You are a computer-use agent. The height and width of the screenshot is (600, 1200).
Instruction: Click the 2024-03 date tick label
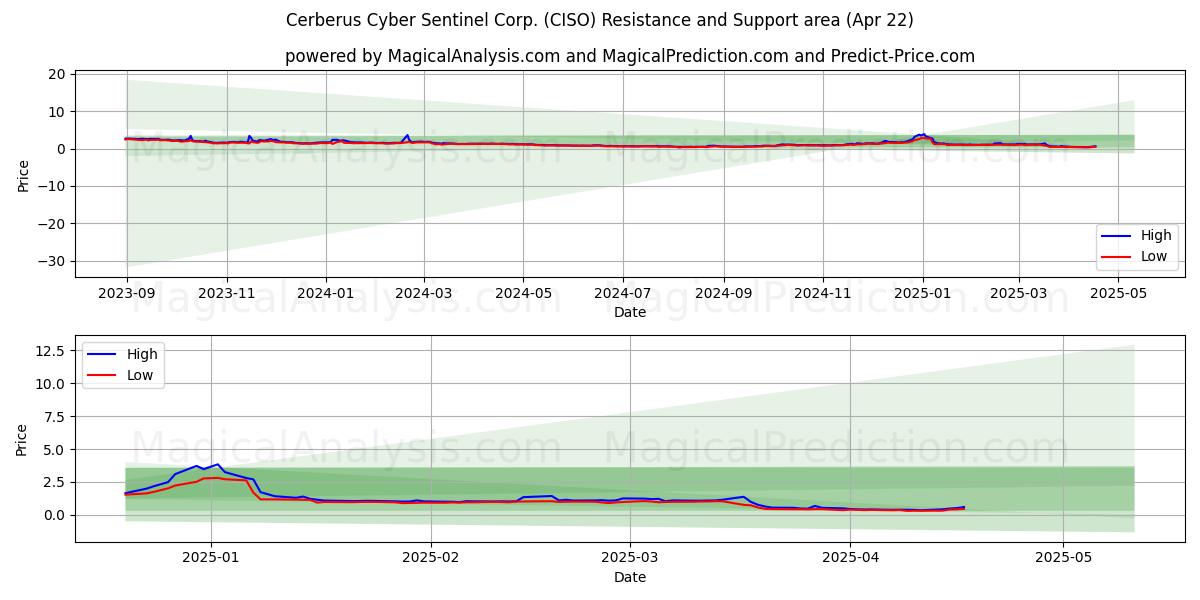(424, 295)
